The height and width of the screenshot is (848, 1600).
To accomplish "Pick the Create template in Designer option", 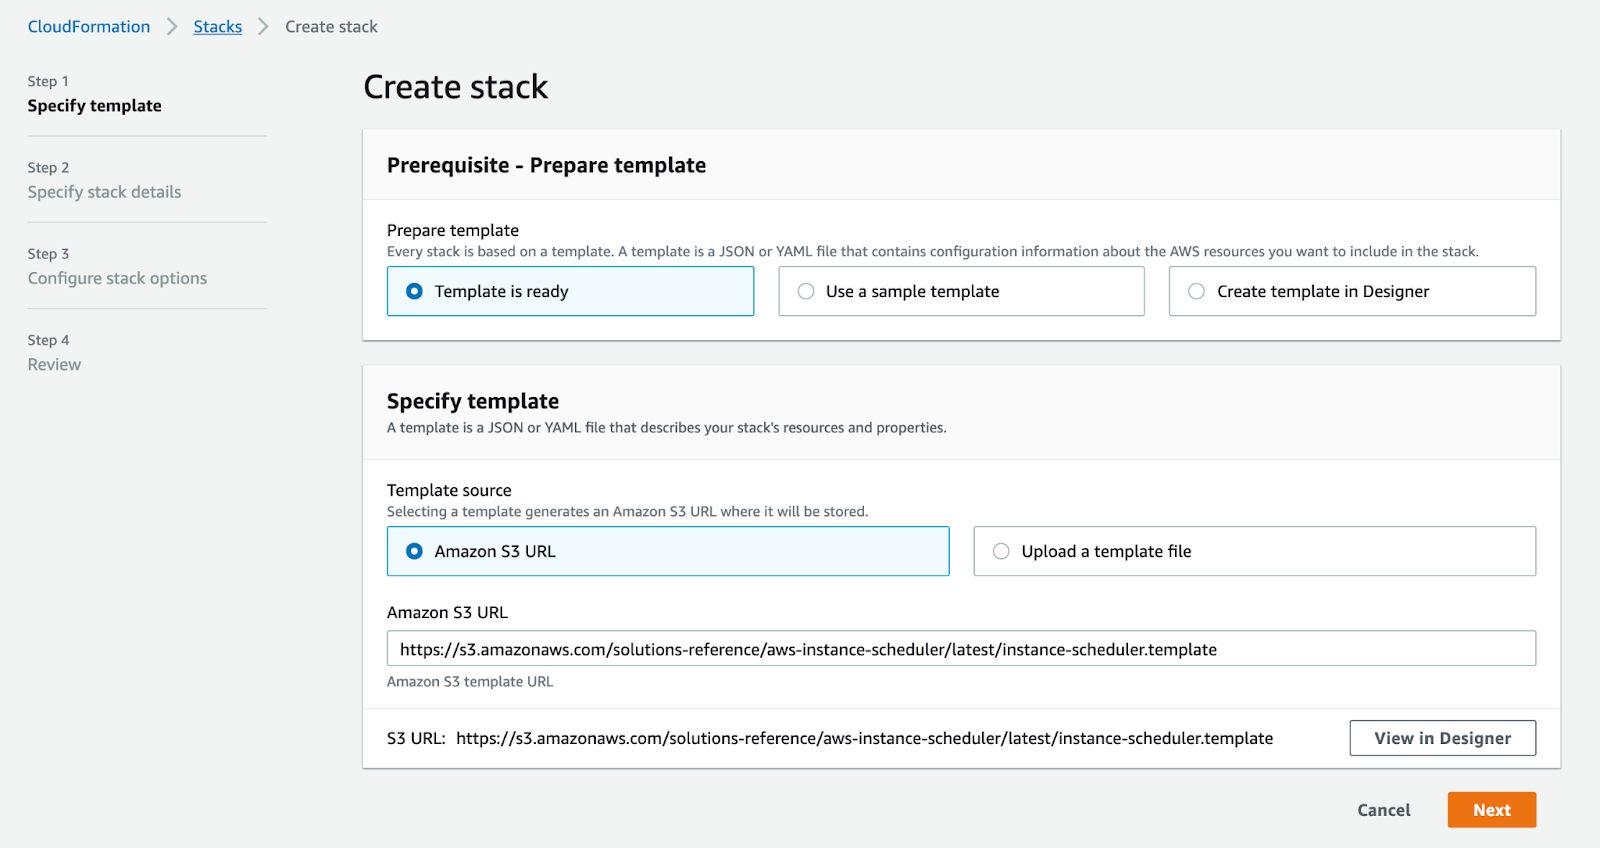I will [1352, 291].
